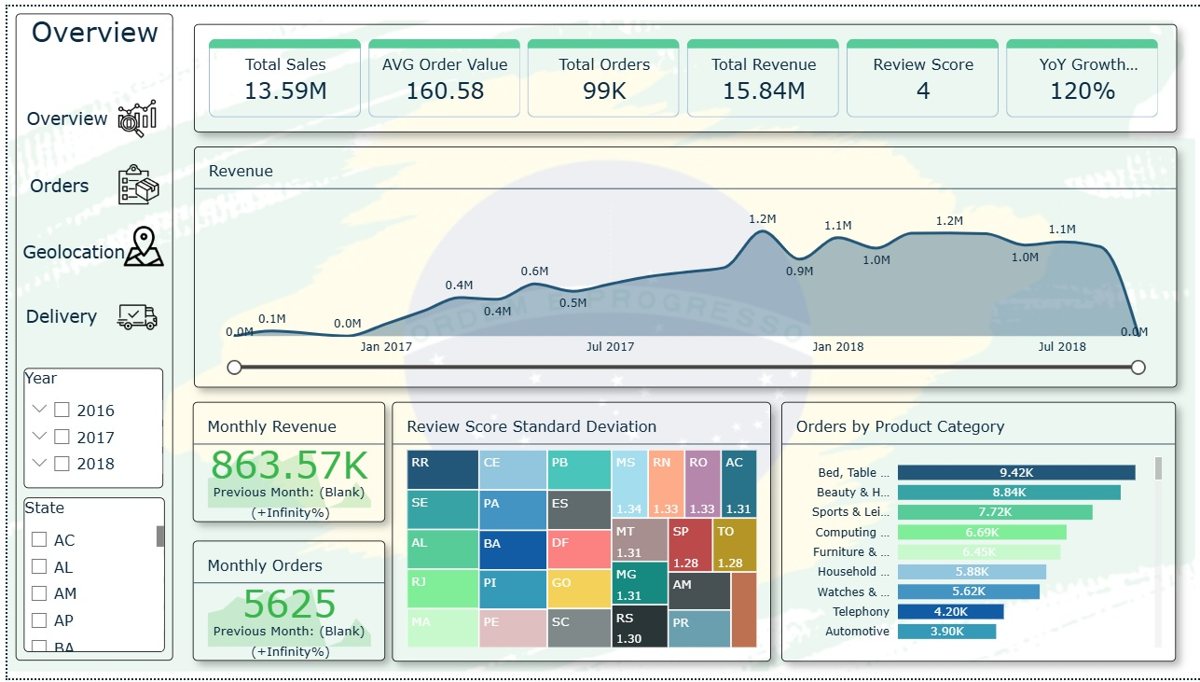Select the RJ treemap tile
This screenshot has height=682, width=1200.
443,589
